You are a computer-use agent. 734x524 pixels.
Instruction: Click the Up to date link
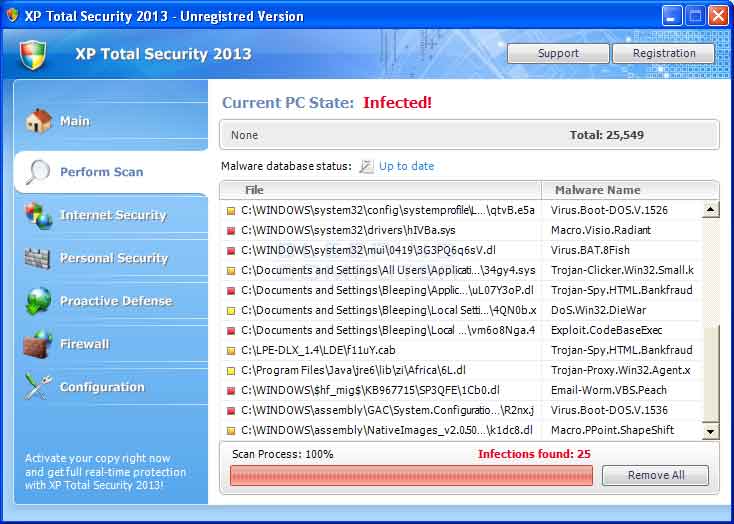point(406,166)
